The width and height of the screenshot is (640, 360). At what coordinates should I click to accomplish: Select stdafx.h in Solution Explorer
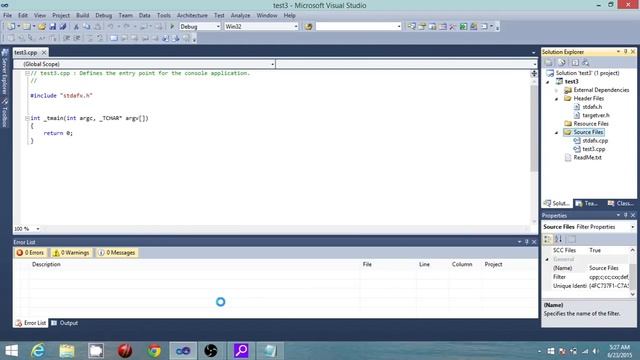coord(592,107)
